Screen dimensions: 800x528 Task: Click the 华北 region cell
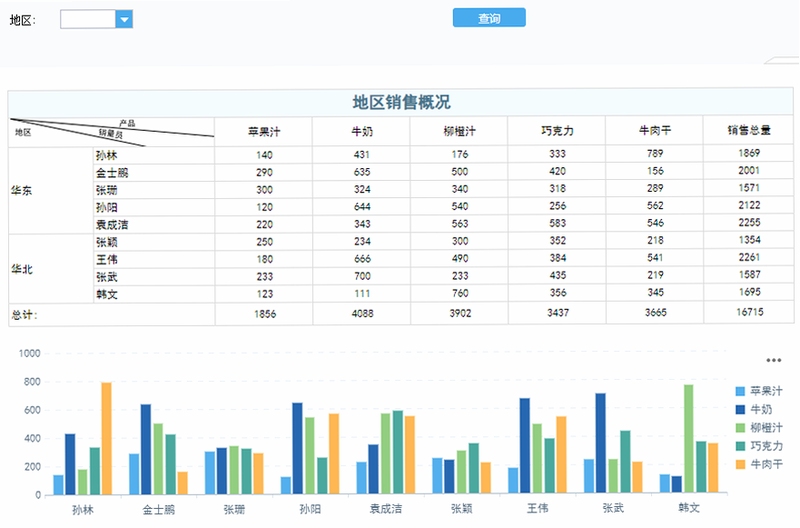51,269
